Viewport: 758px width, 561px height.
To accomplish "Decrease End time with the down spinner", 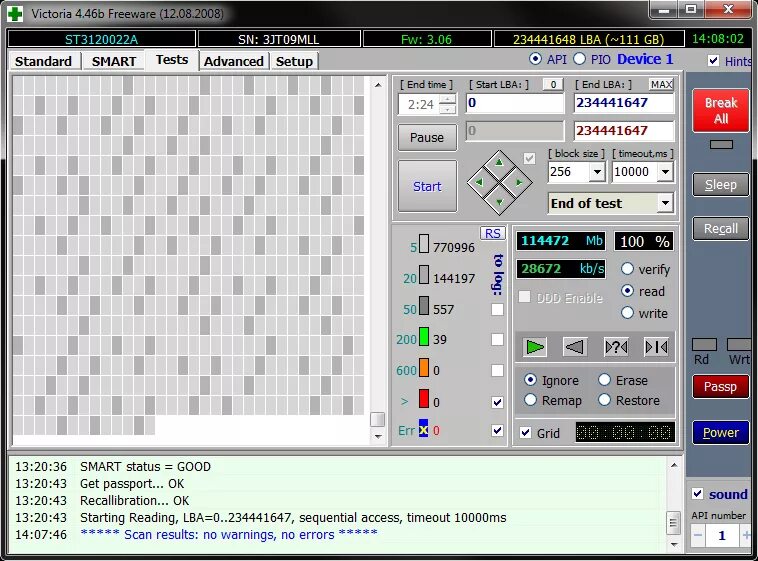I will tap(449, 109).
